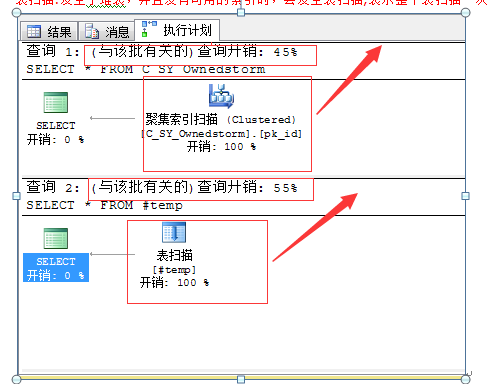Click the 聚集索引扫描 (Clustered) label
Viewport: 491px width, 384px height.
point(220,119)
